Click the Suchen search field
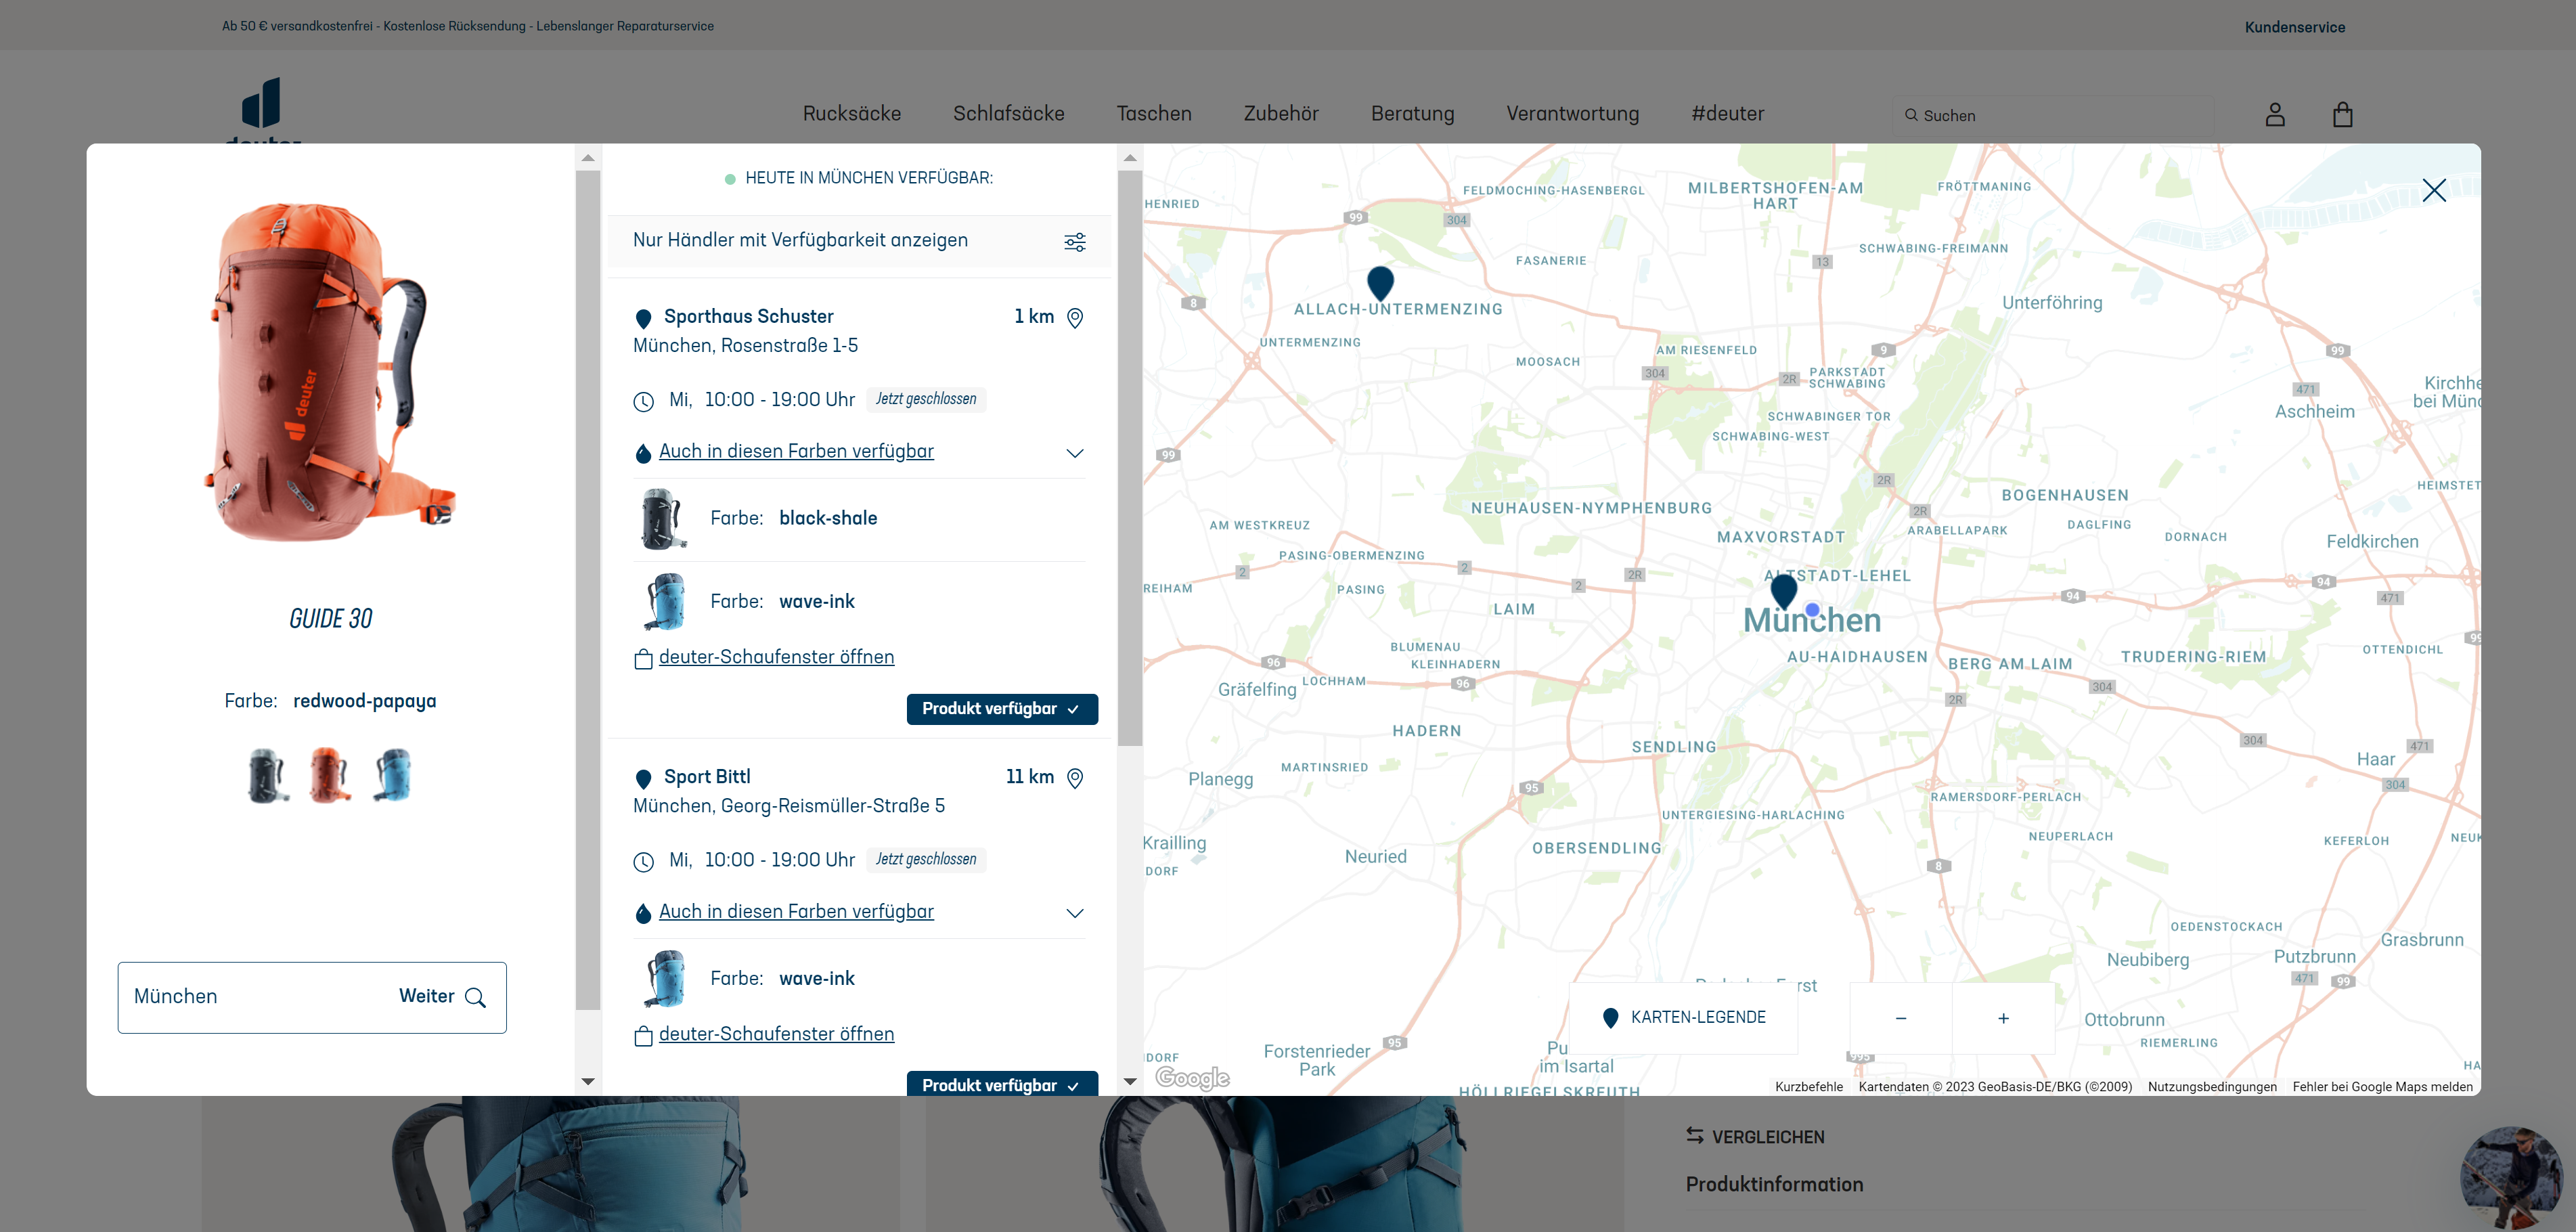Screen dimensions: 2576x1232 [x=2052, y=115]
